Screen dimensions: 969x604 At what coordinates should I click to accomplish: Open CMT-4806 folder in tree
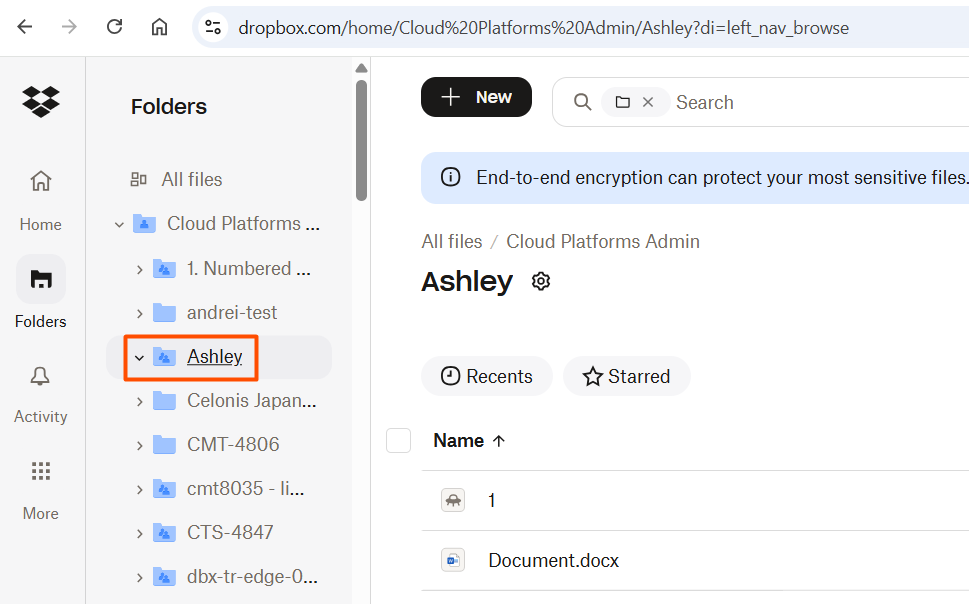(x=233, y=444)
